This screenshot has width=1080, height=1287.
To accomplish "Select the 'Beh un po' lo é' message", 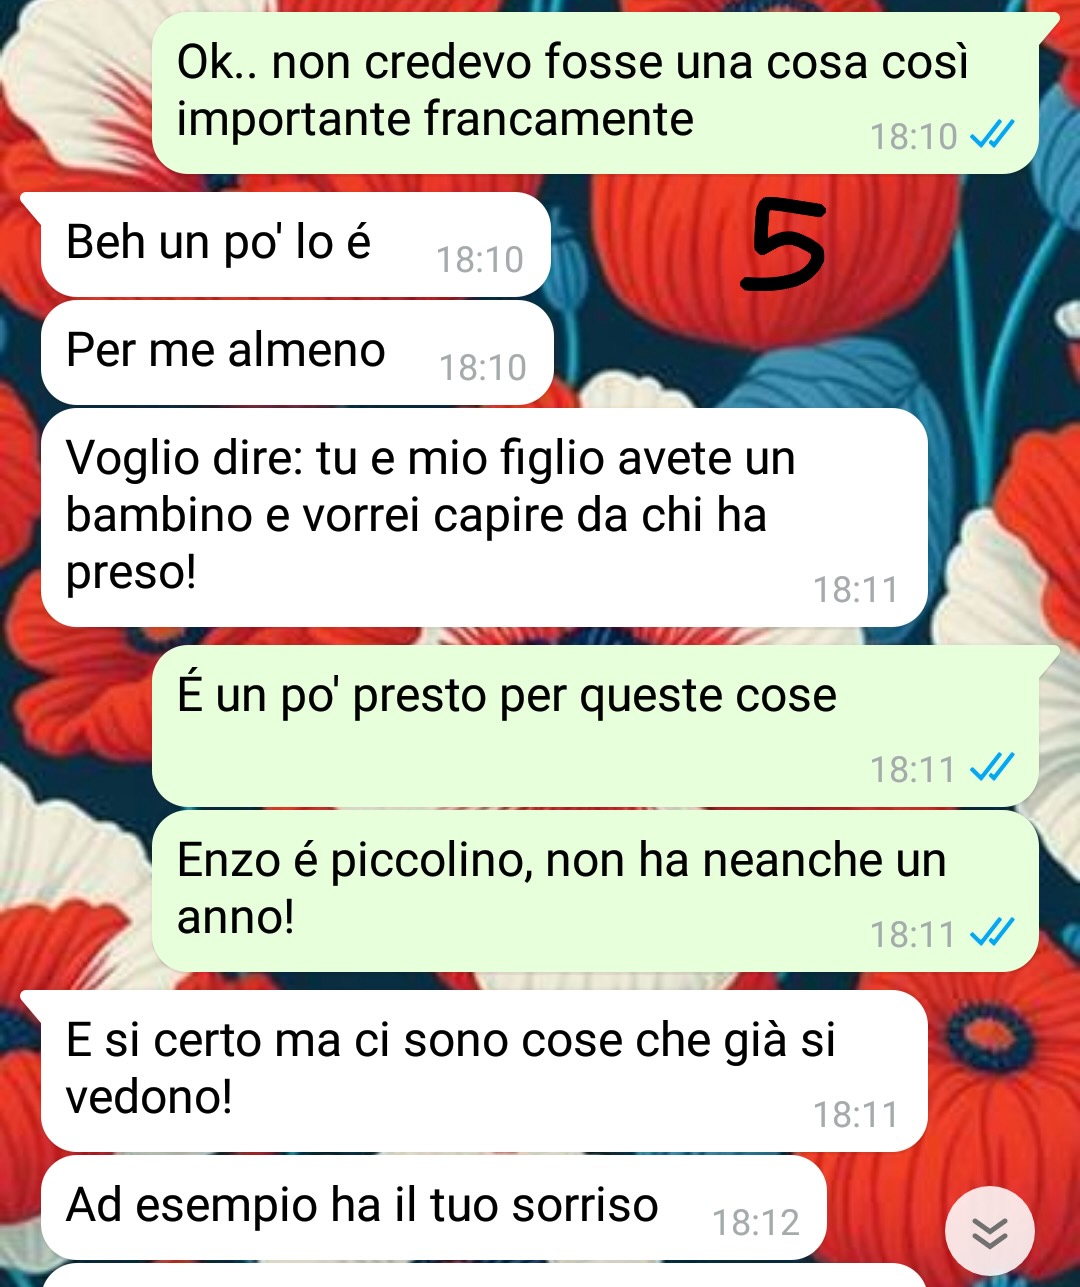I will point(296,244).
